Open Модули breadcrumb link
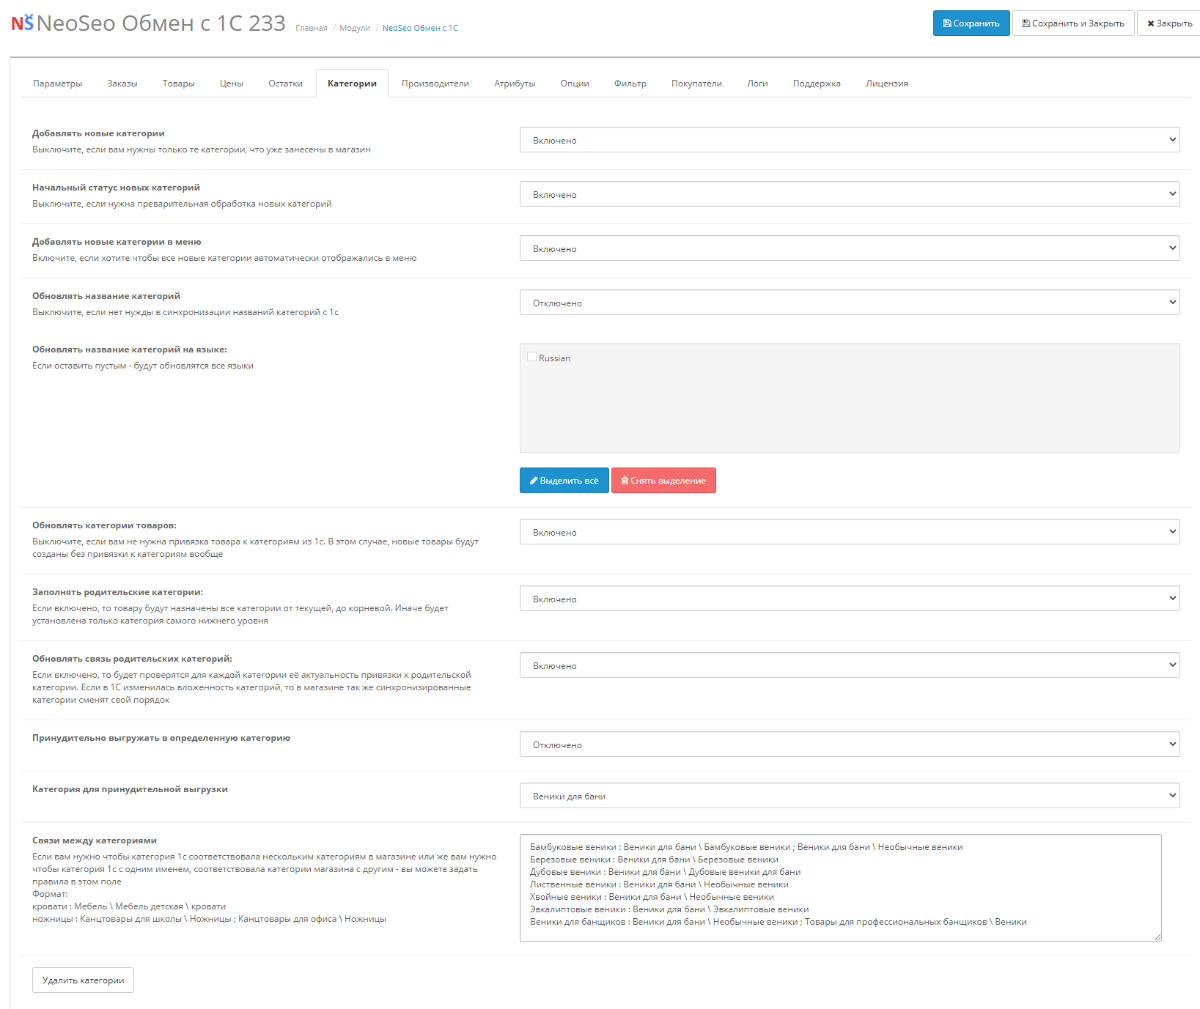The width and height of the screenshot is (1200, 1009). [x=354, y=28]
